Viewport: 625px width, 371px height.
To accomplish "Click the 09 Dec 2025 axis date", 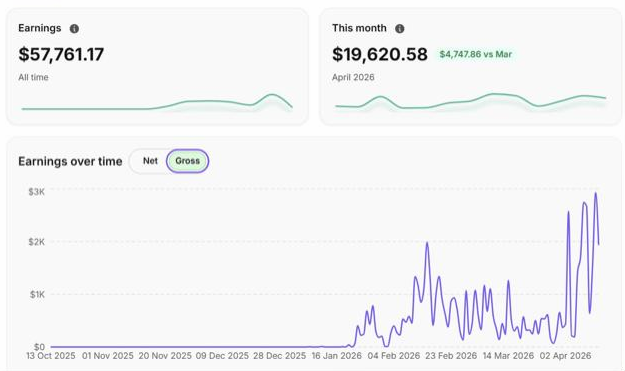I will click(222, 356).
